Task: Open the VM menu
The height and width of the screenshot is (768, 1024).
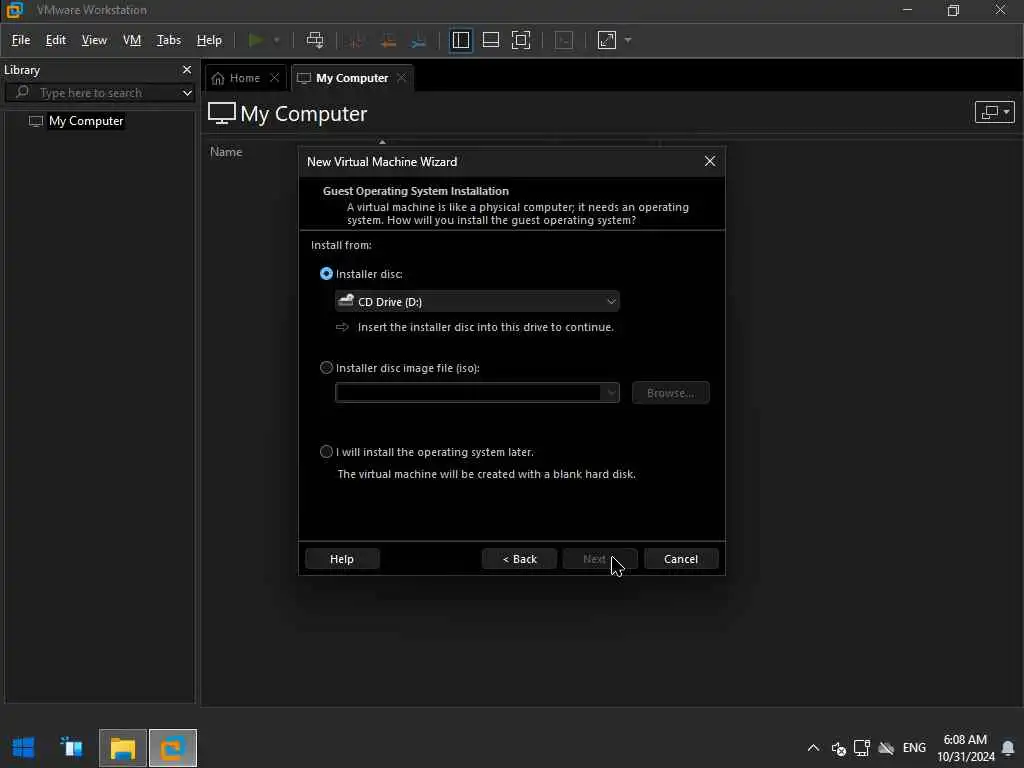Action: point(132,40)
